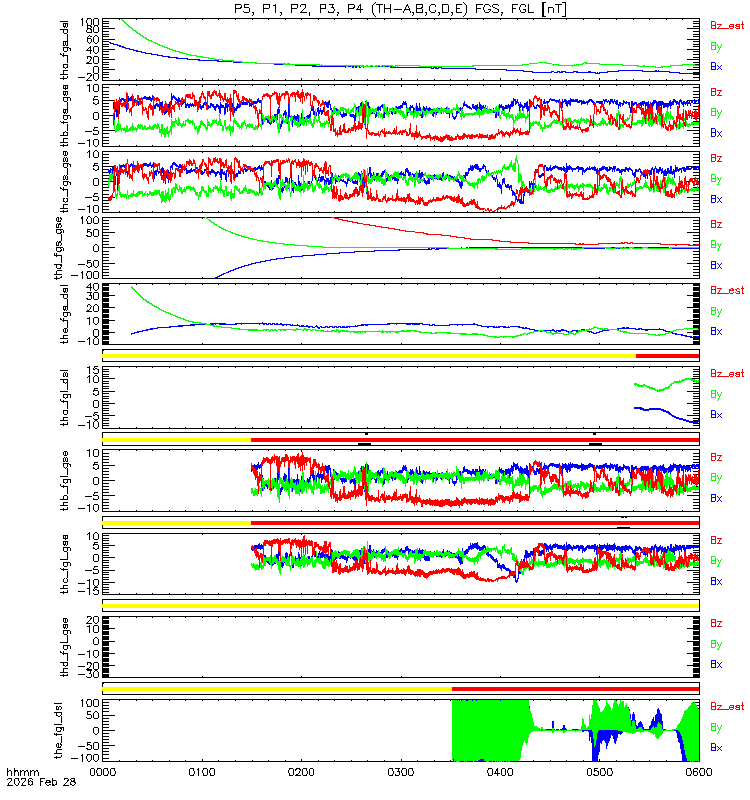Screen dimensions: 750x800
Task: Click the blue Bx legend beside tha_fgl_dsl
Action: pos(716,414)
